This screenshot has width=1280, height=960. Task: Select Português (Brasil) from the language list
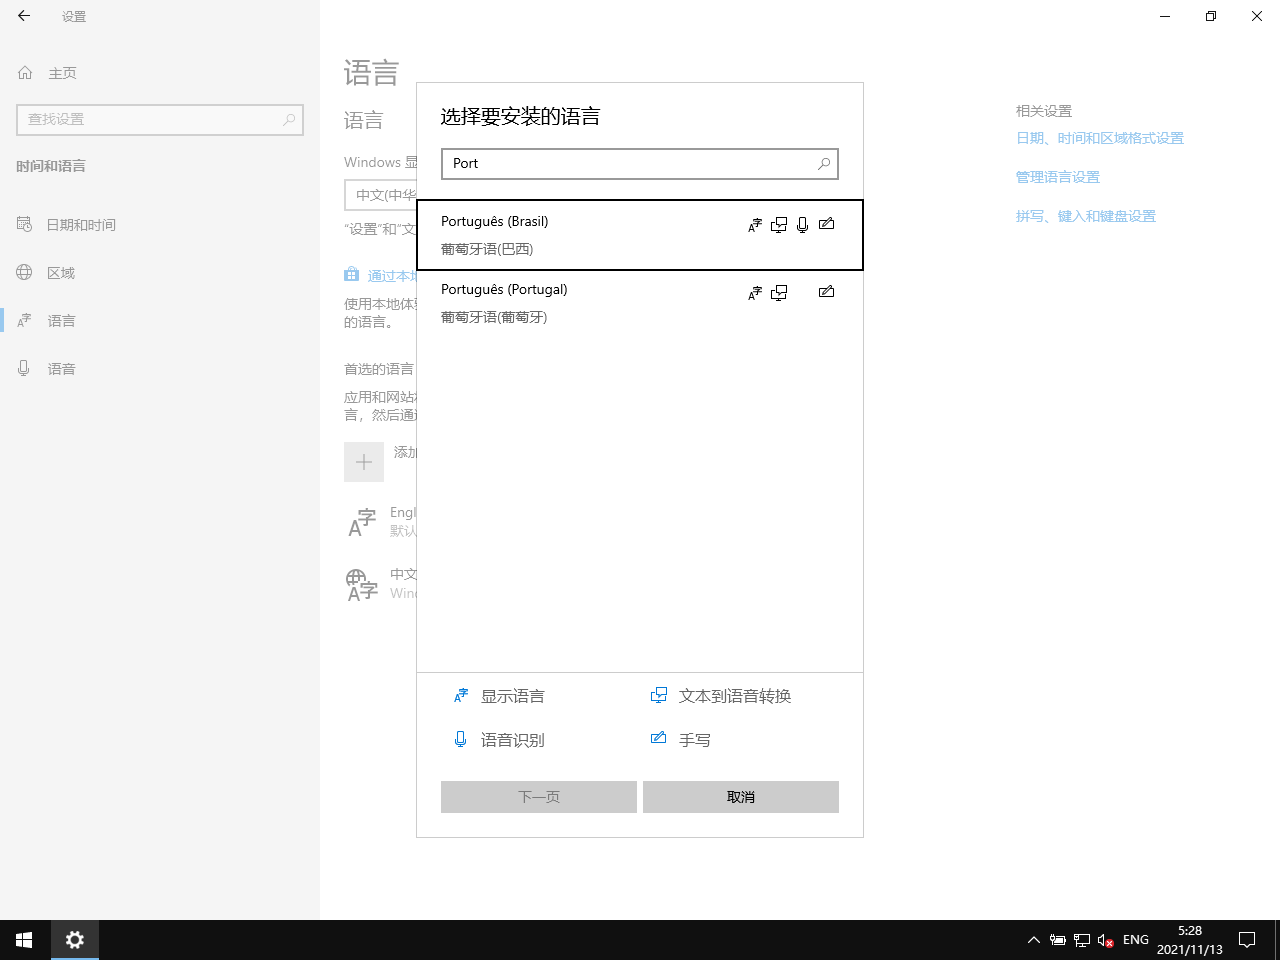590,235
